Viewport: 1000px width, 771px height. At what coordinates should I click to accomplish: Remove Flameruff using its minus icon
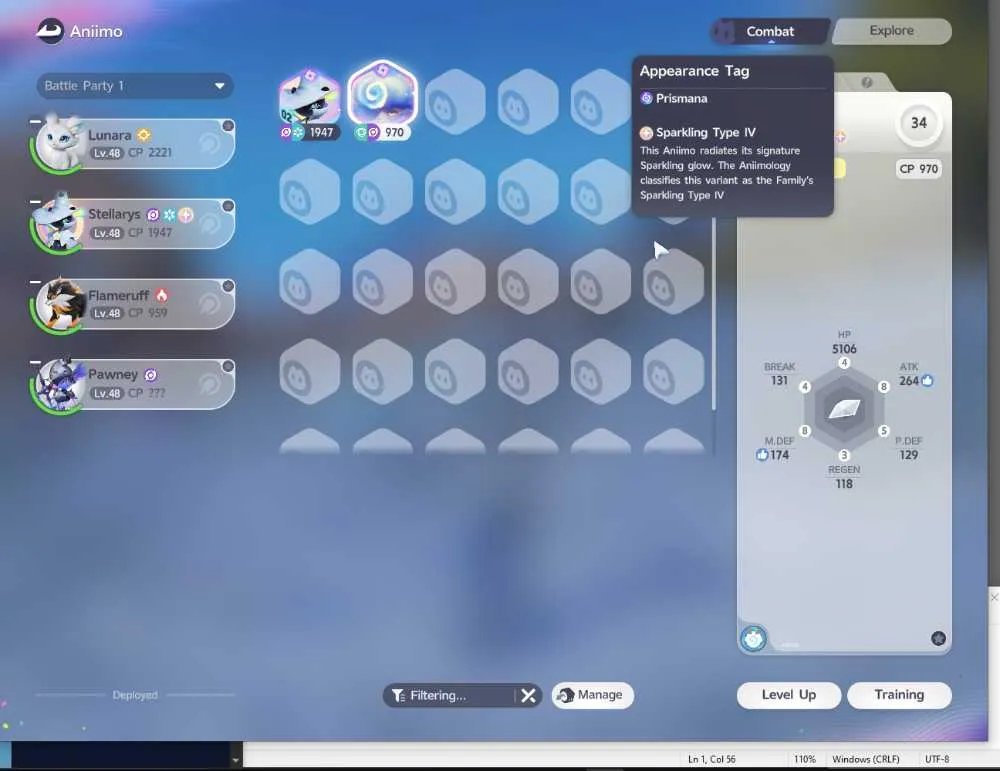coord(35,281)
